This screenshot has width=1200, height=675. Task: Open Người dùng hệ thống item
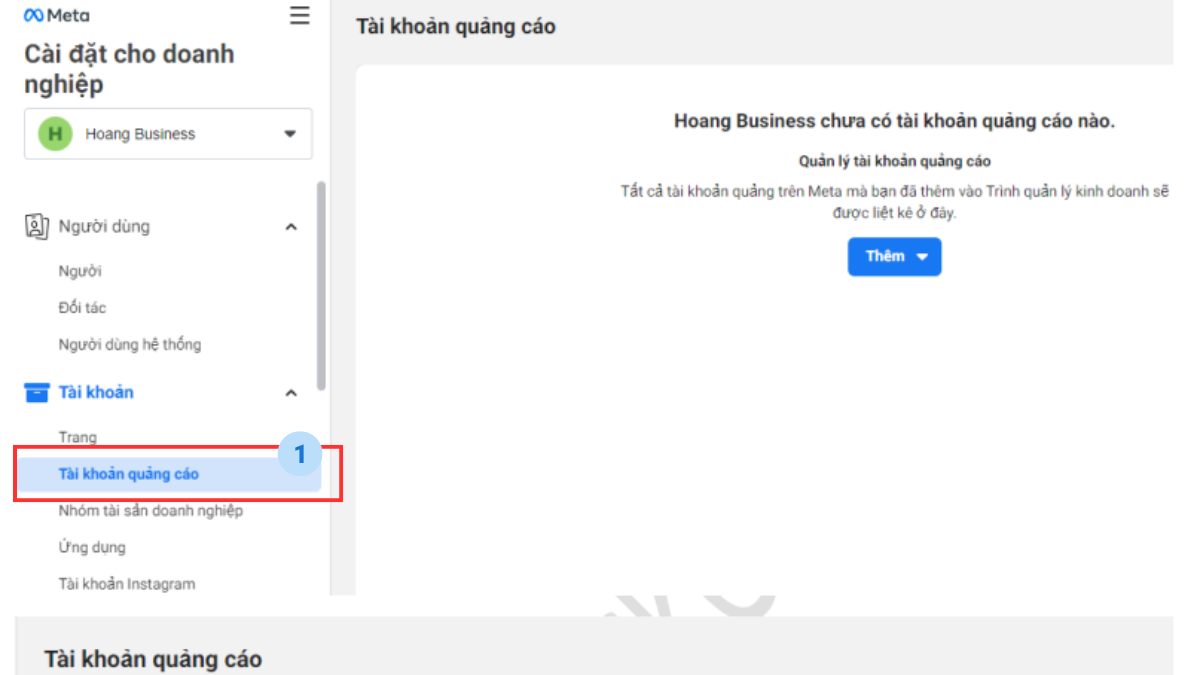(130, 344)
